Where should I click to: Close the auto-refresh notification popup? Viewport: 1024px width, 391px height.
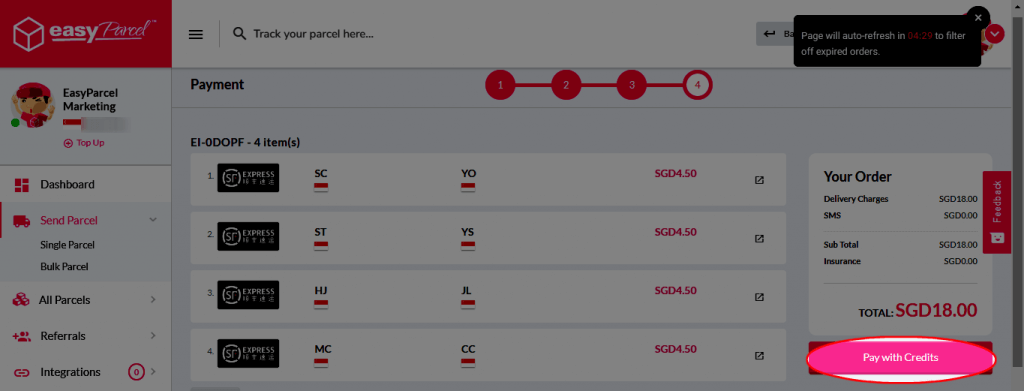pos(978,18)
